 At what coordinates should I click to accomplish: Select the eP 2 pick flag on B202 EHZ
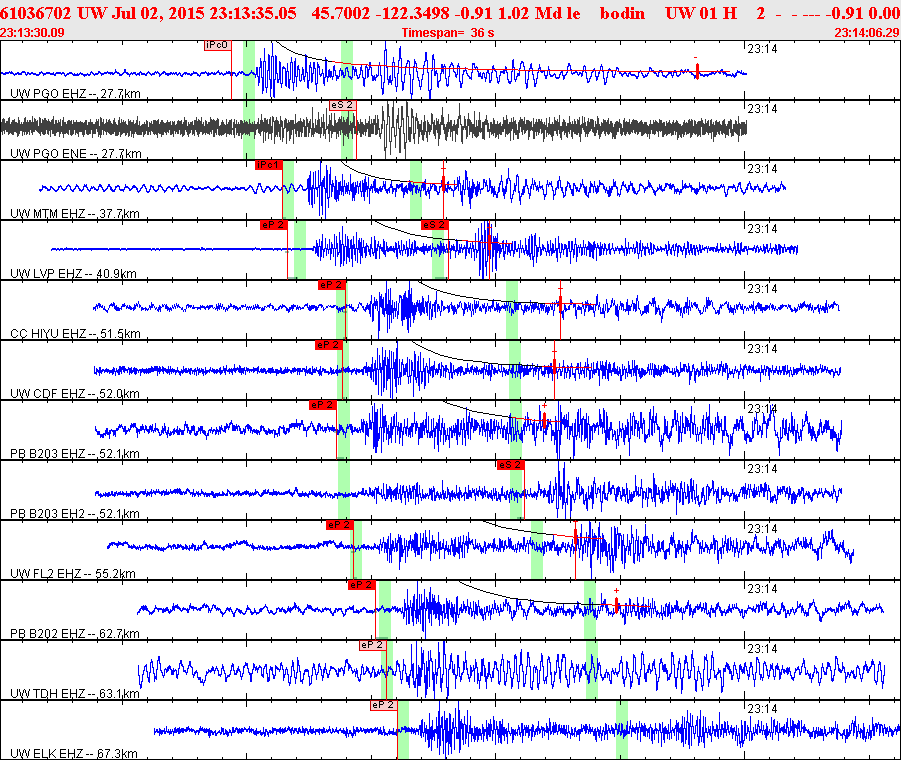click(x=362, y=585)
